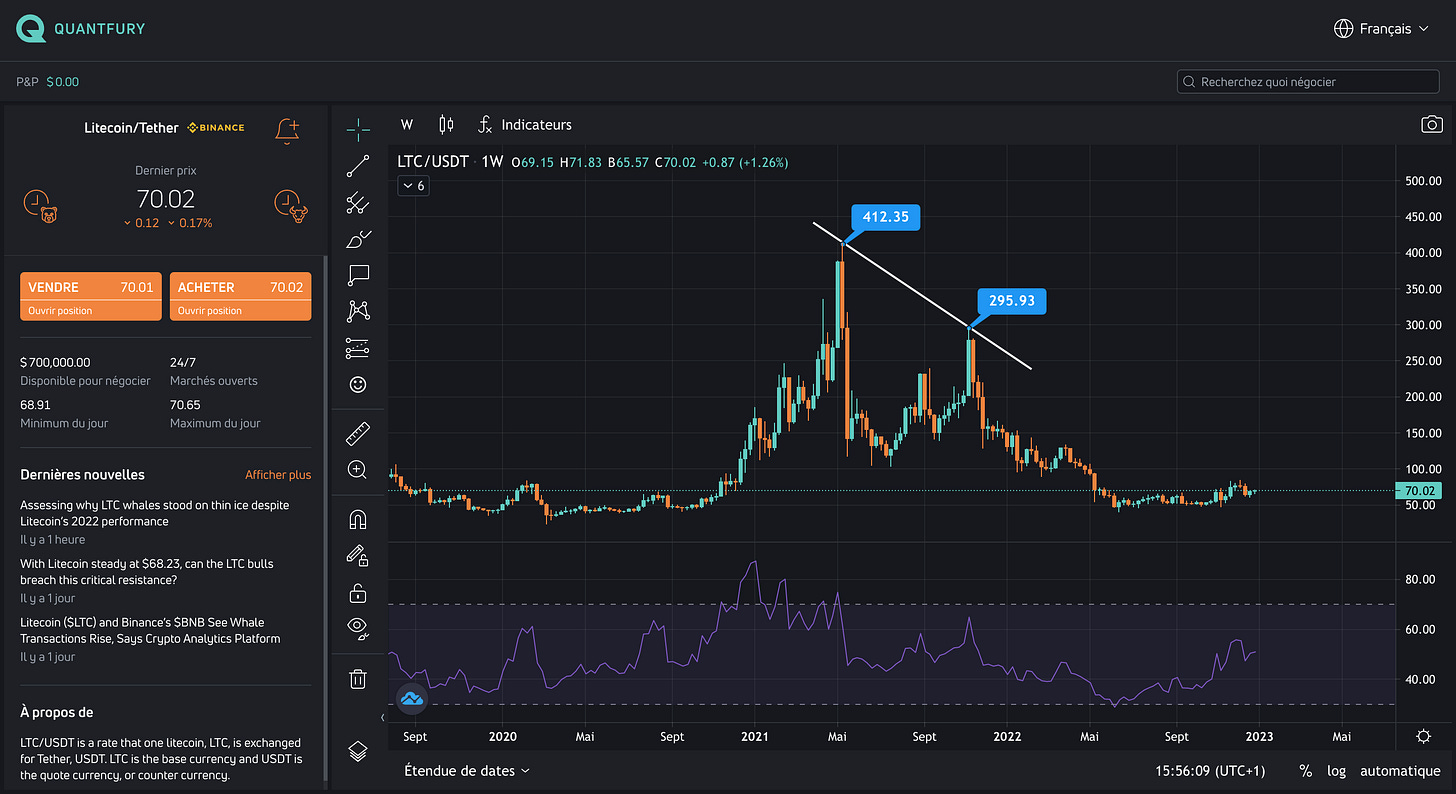
Task: Open chart settings gear icon
Action: pos(1424,736)
